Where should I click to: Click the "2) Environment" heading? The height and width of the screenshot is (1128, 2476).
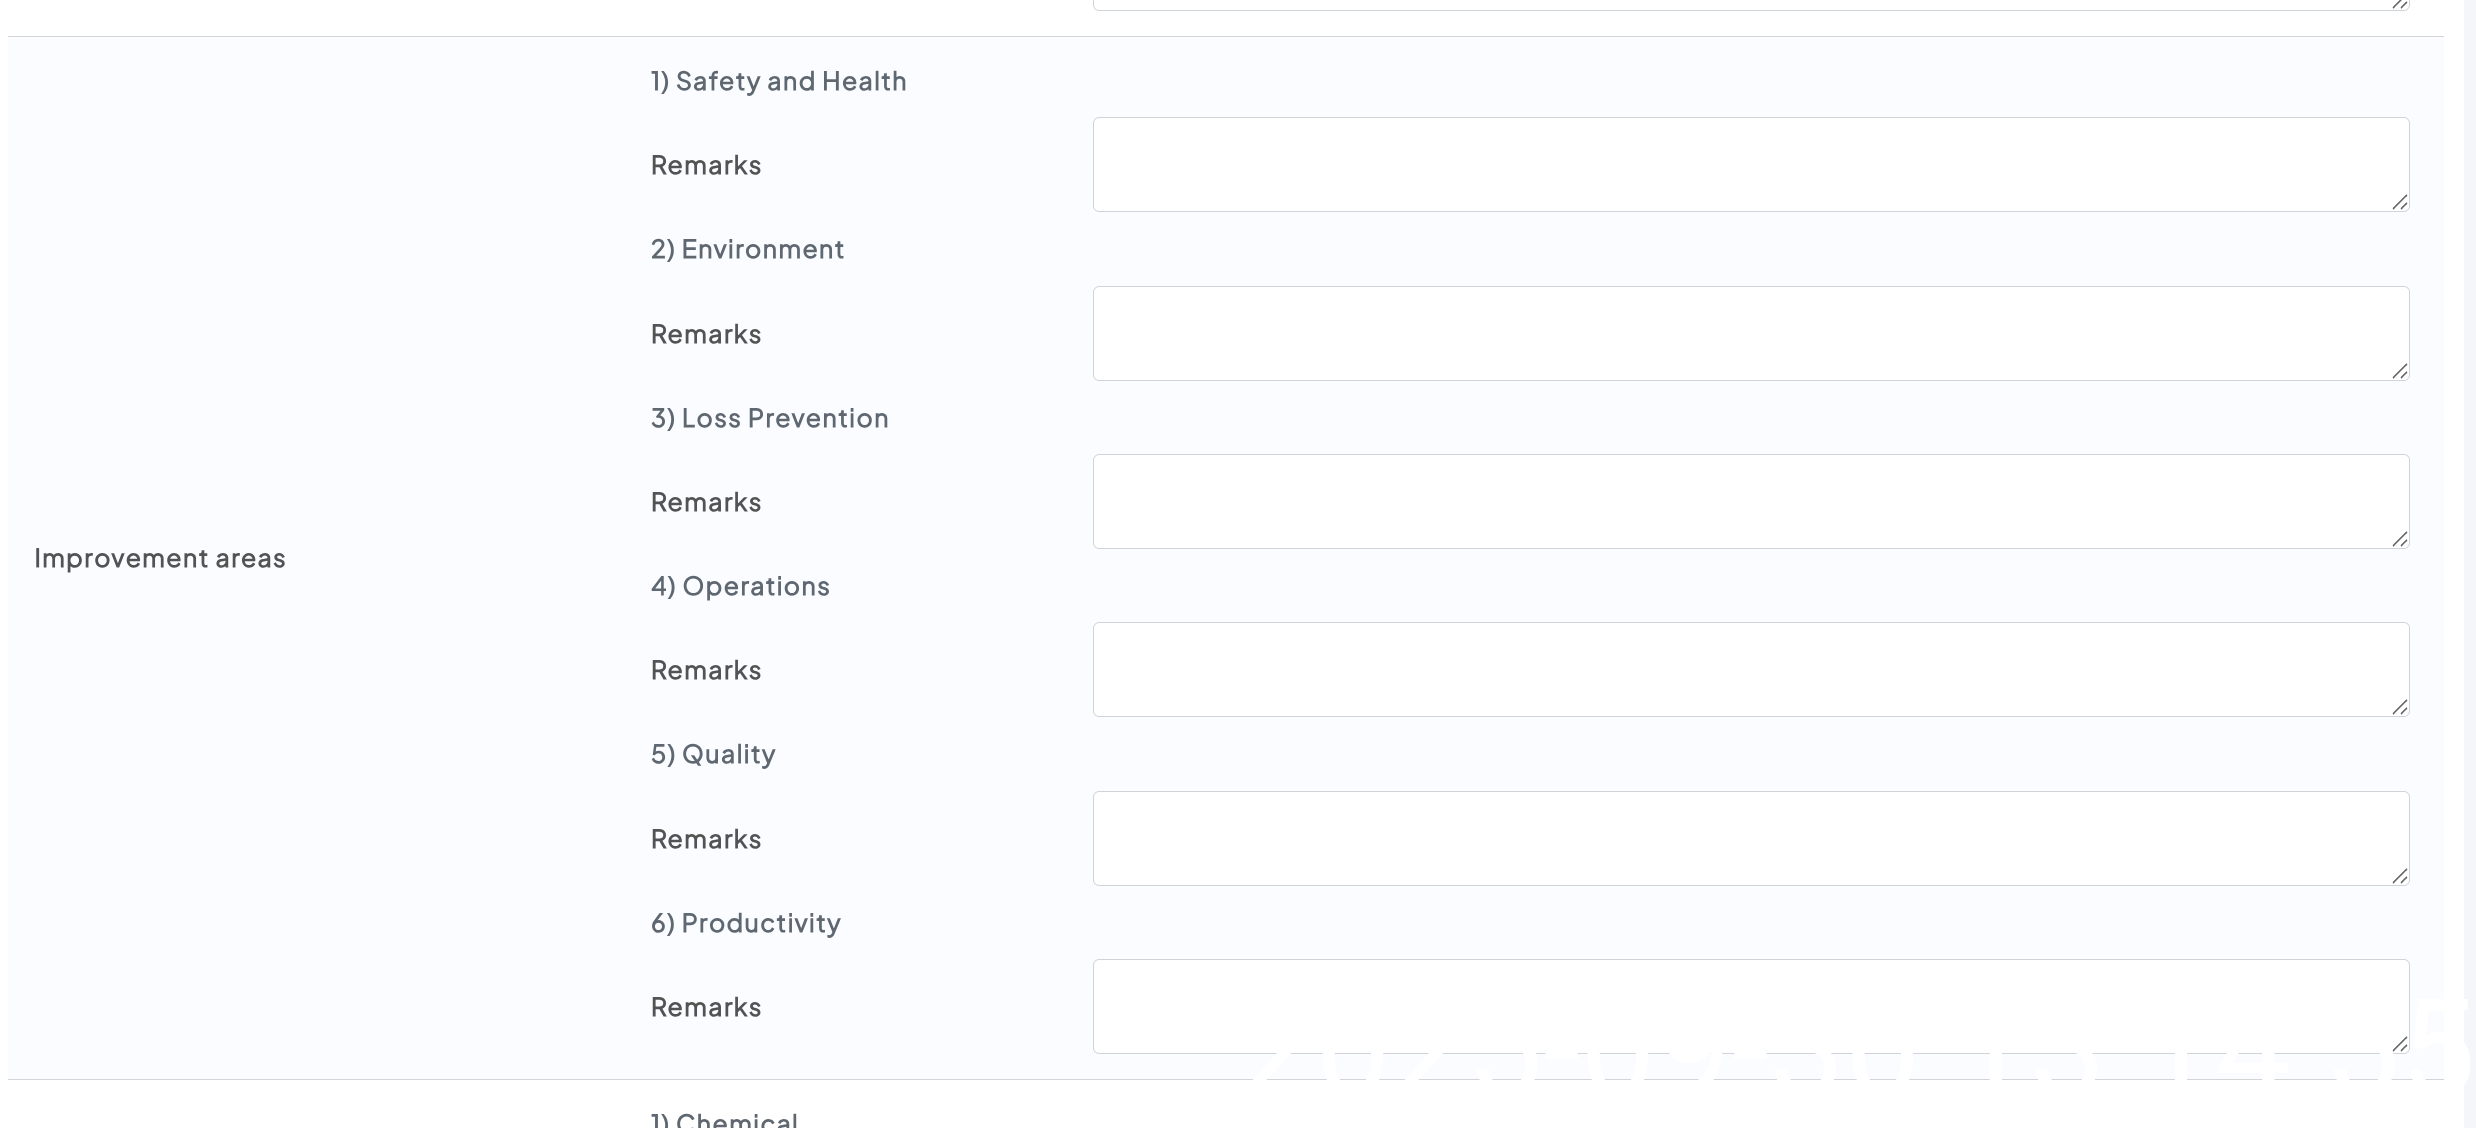pos(747,249)
